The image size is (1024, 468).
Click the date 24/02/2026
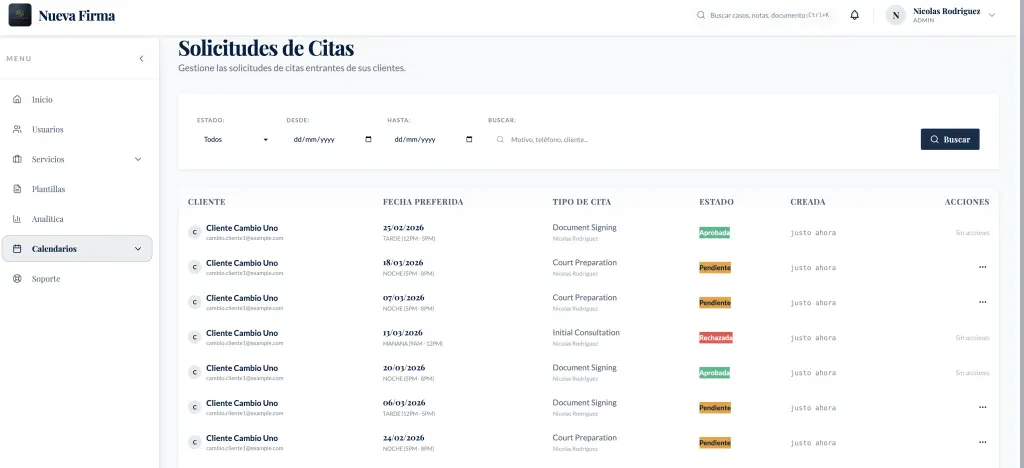[x=404, y=438]
